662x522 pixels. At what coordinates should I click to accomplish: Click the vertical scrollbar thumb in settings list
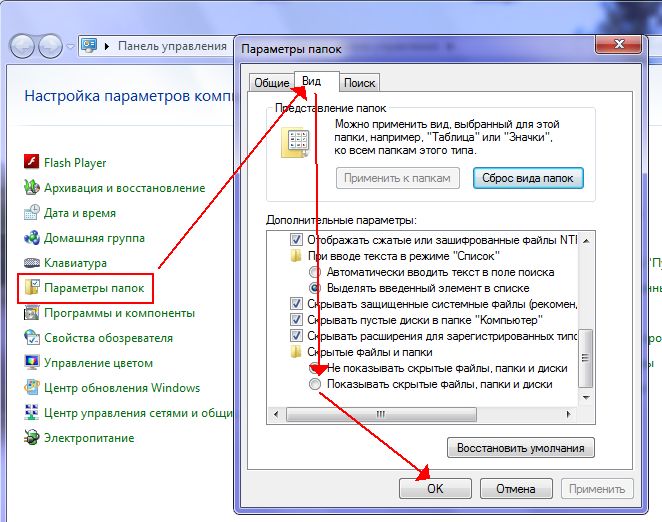click(x=586, y=358)
